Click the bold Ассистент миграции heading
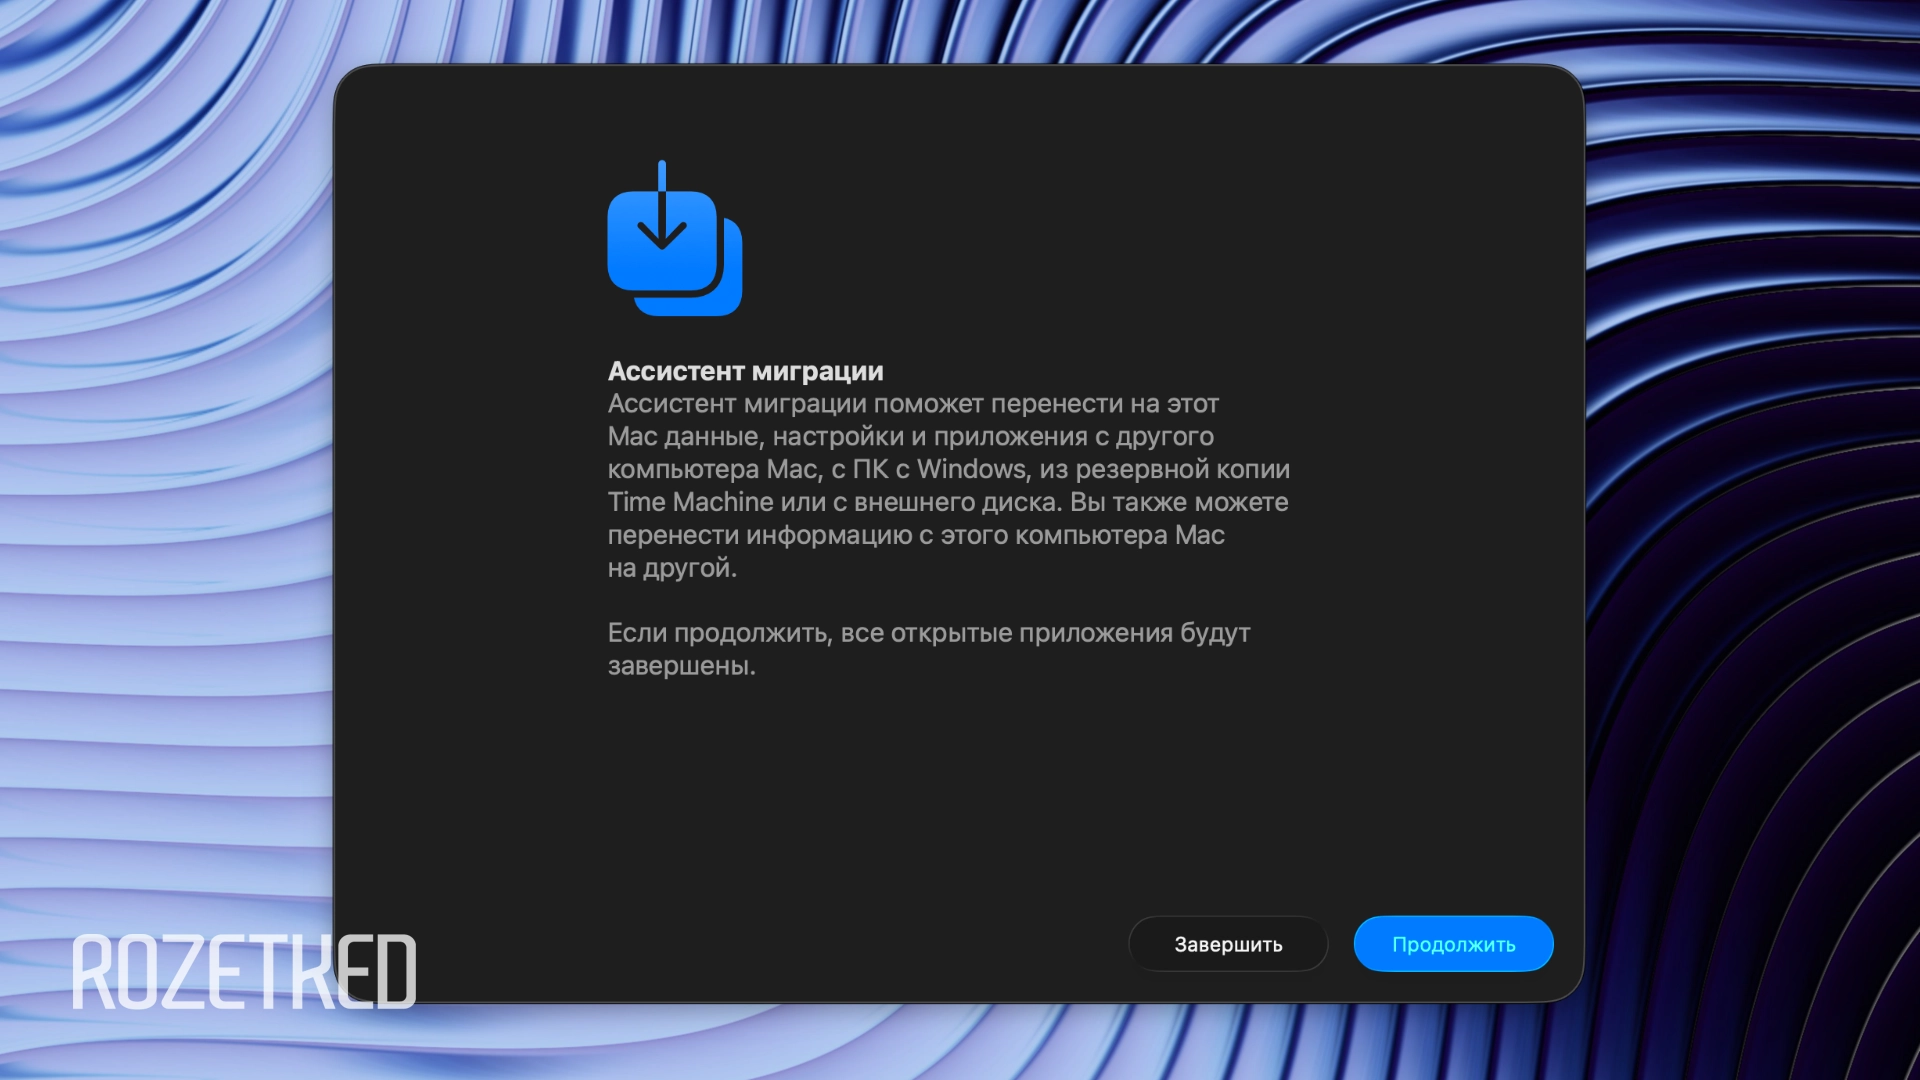1920x1080 pixels. (x=745, y=371)
